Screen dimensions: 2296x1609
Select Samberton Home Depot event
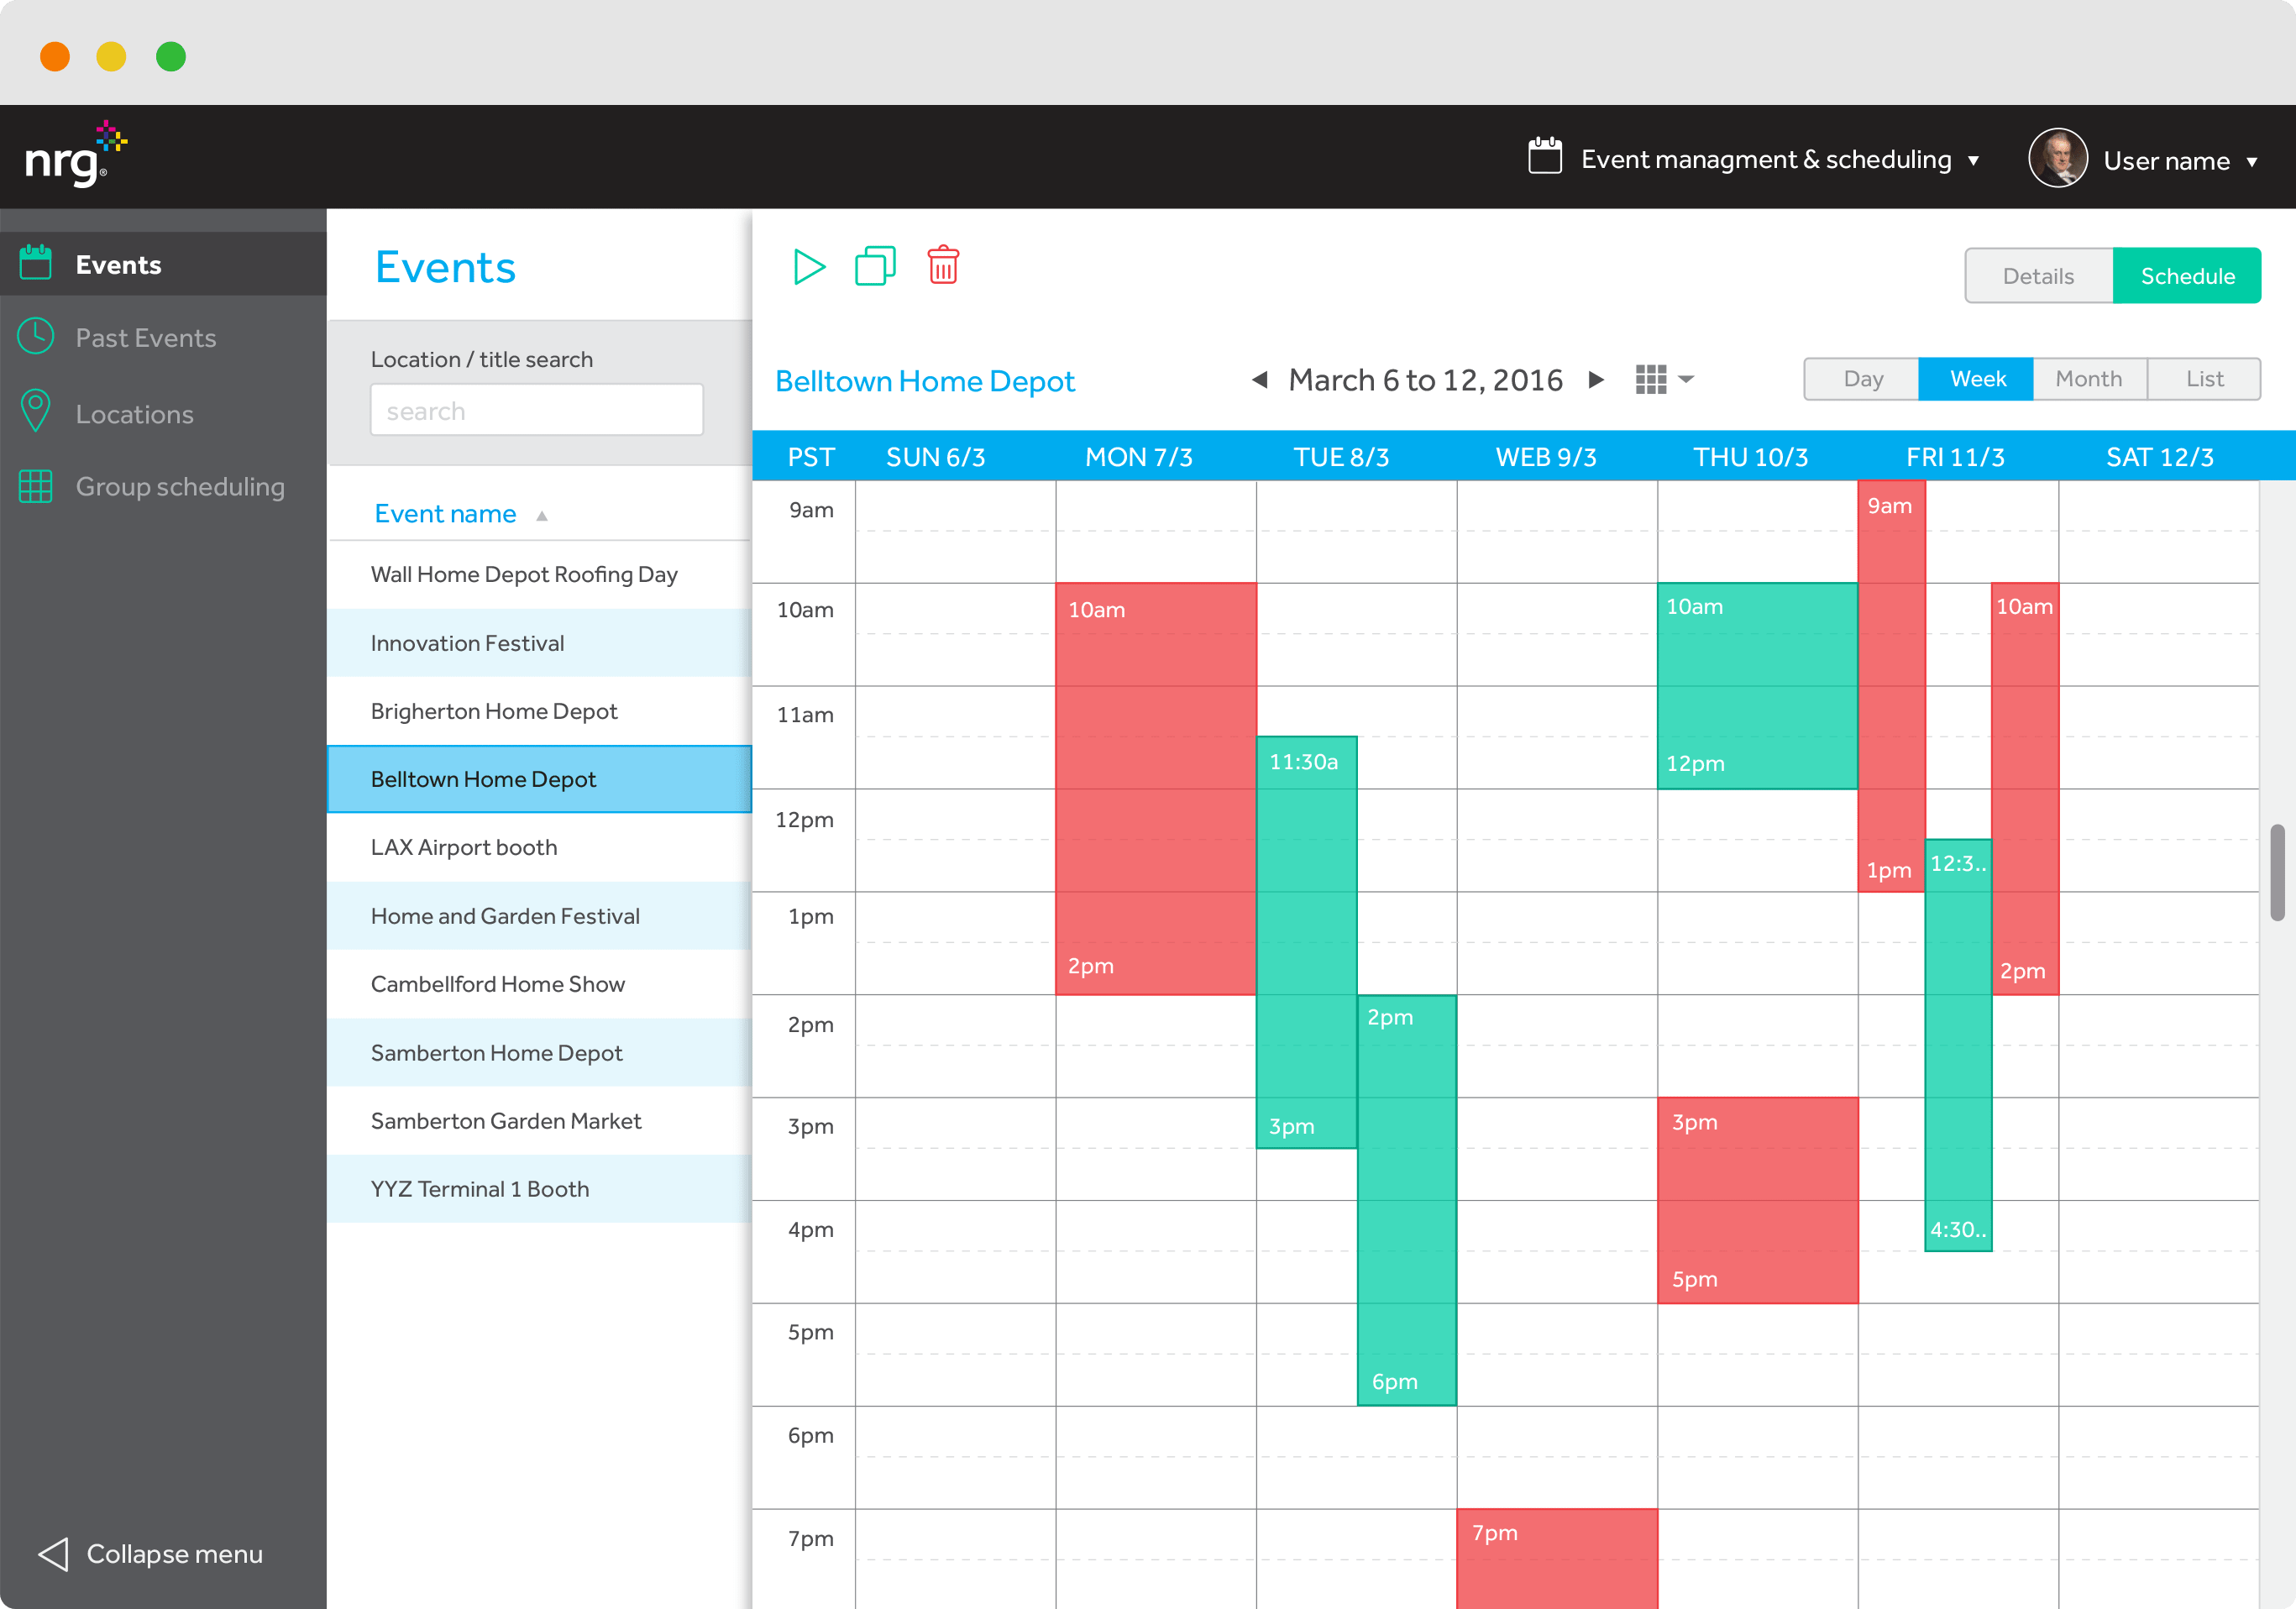(x=540, y=1053)
